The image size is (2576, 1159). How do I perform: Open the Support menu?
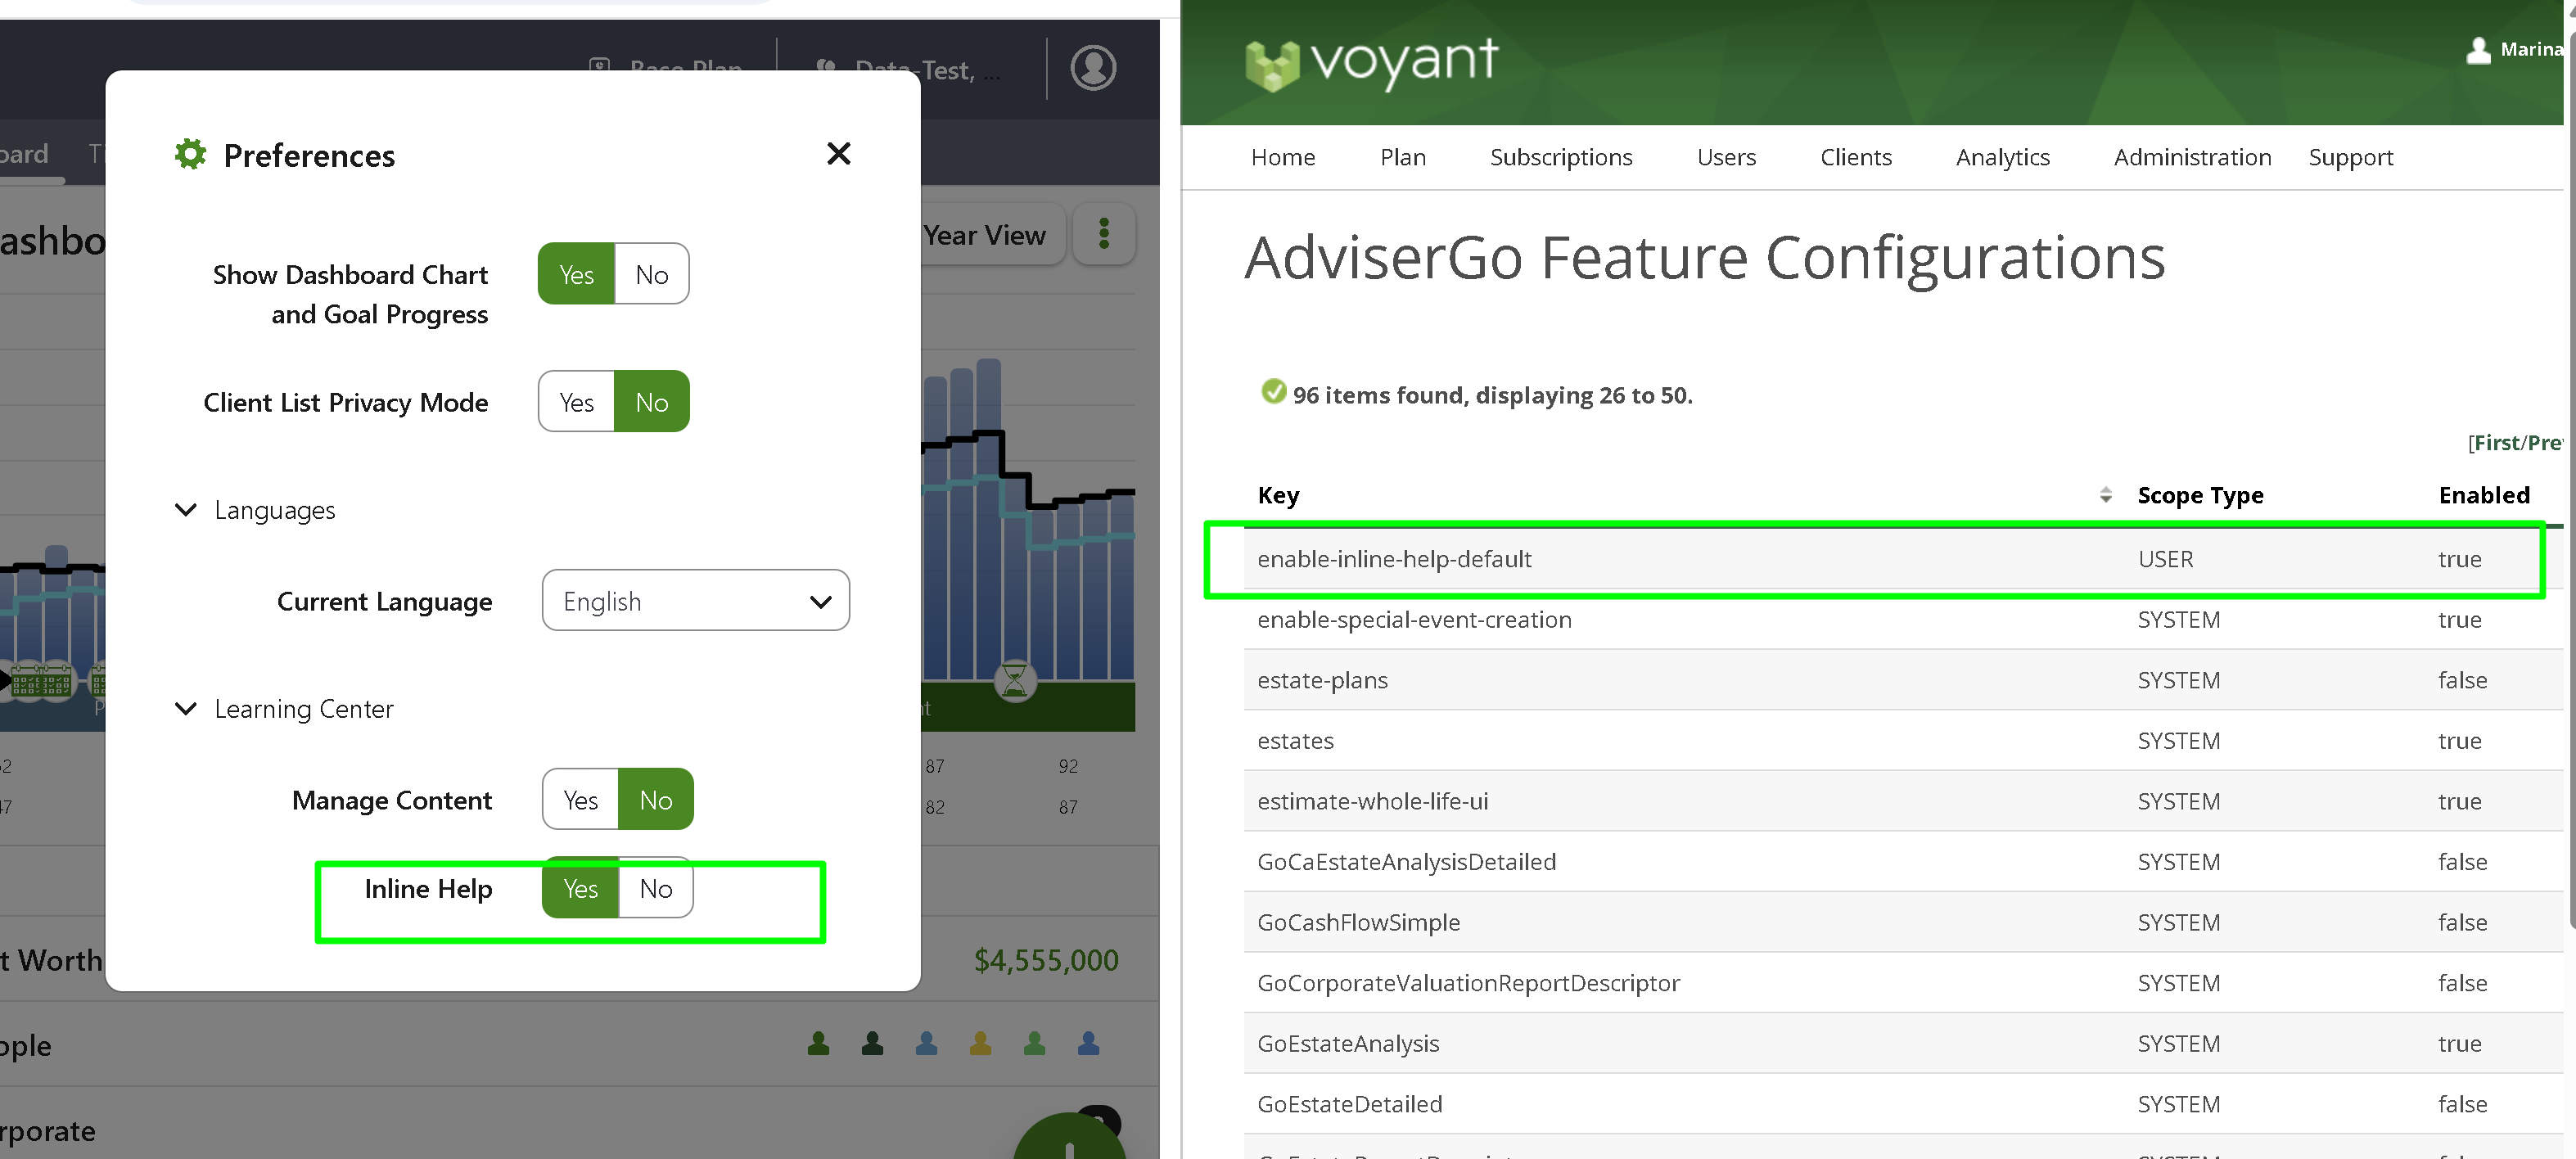tap(2350, 157)
